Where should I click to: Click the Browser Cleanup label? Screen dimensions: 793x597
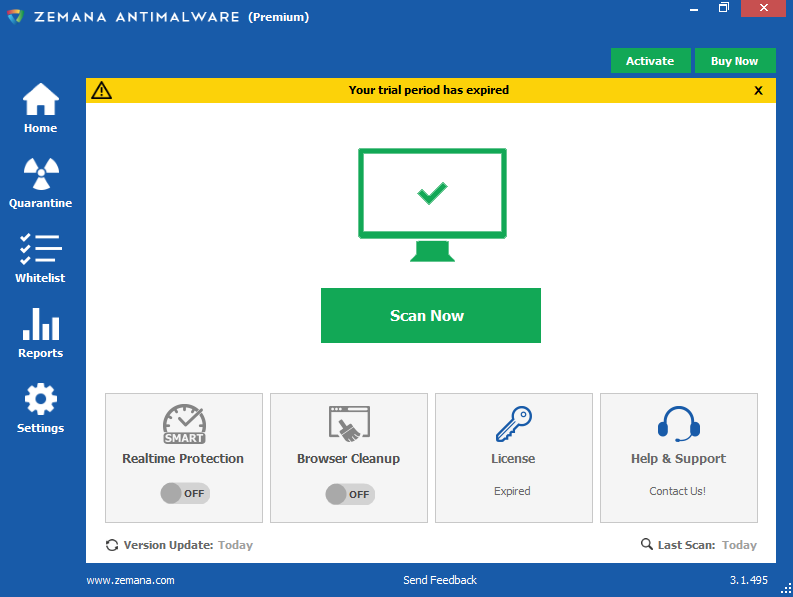[x=348, y=458]
